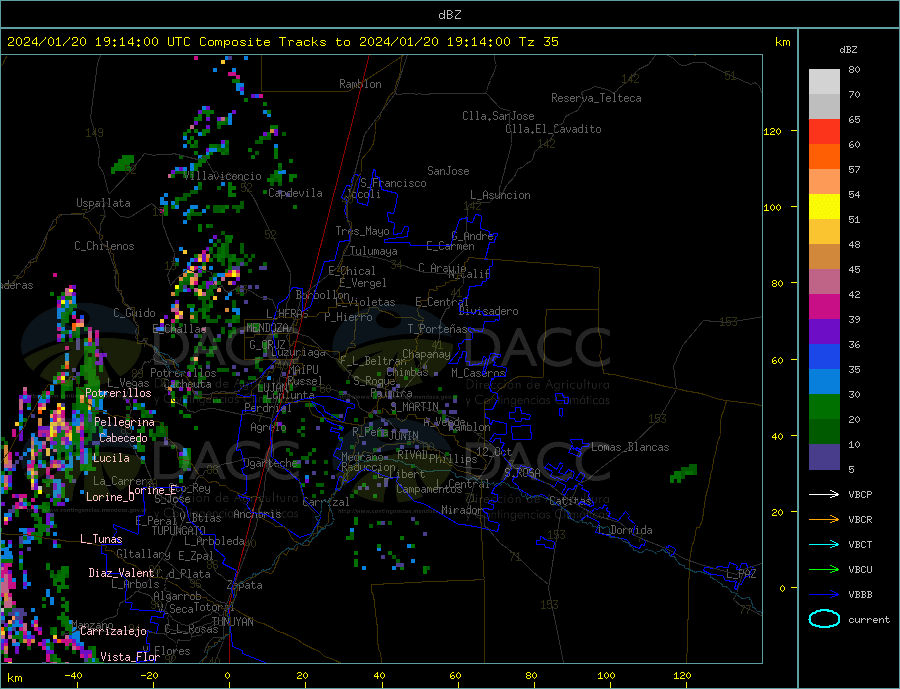
Task: Click the 'MENDOZA' city label
Action: pos(267,328)
